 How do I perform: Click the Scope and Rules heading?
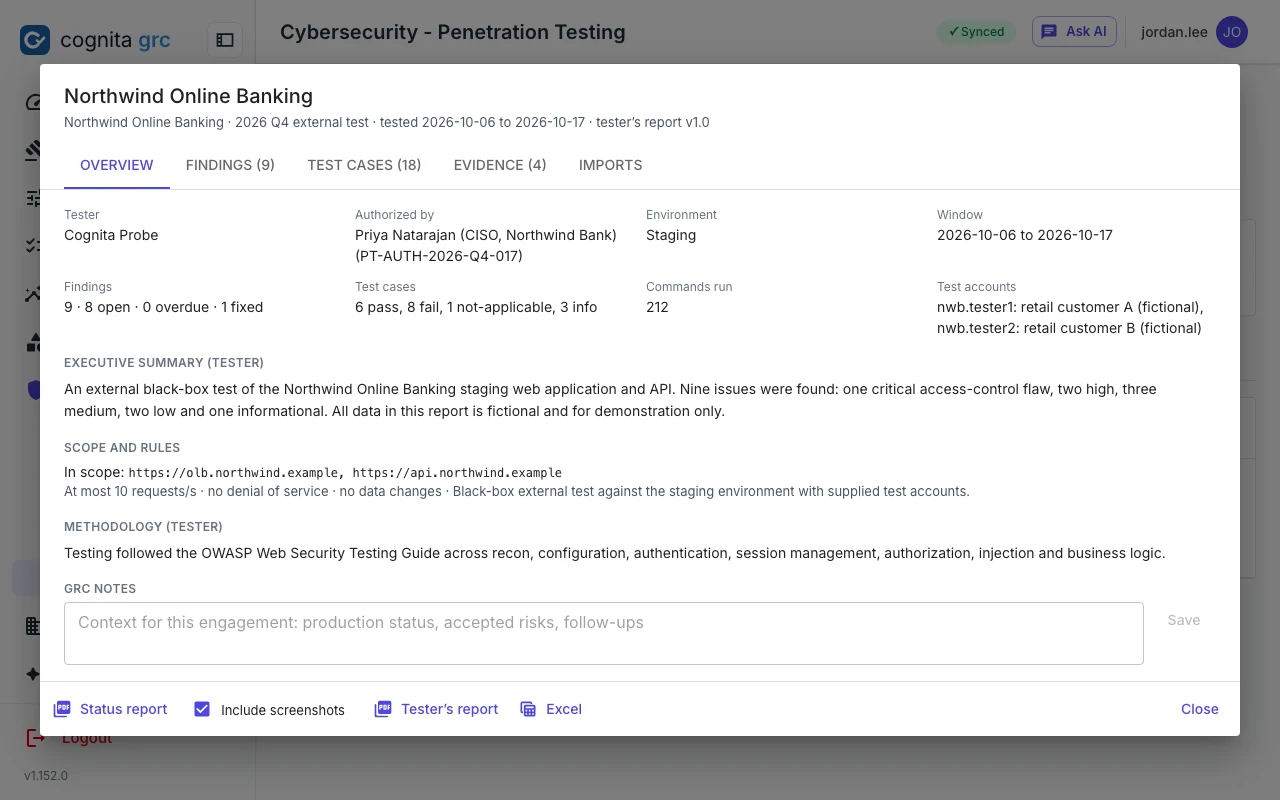[x=122, y=448]
